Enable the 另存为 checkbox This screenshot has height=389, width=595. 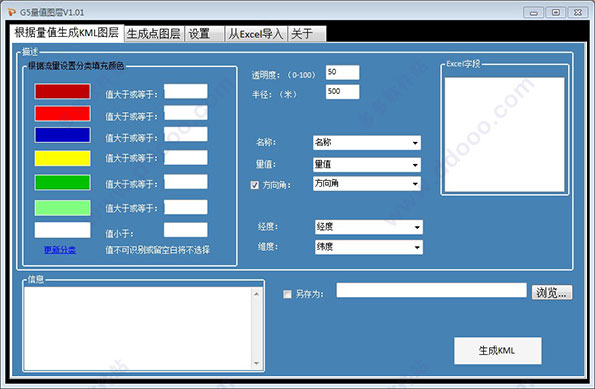(x=288, y=294)
